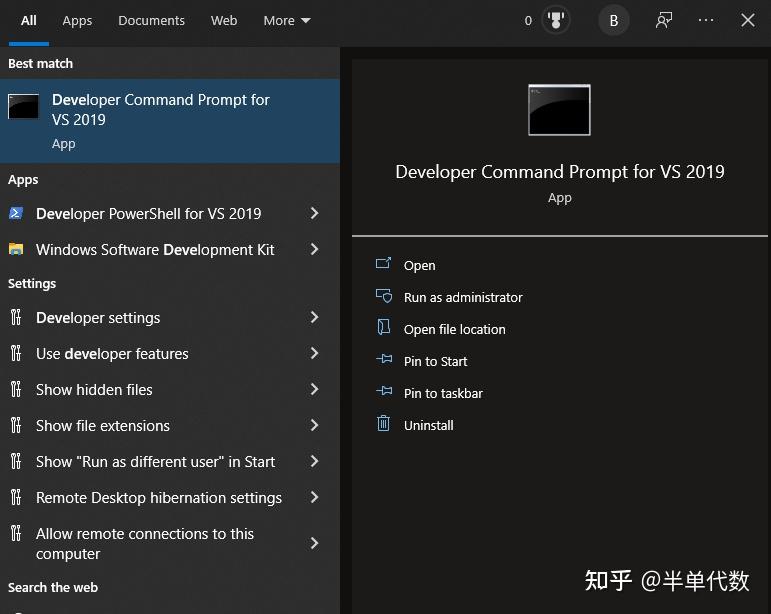
Task: Open the Developer settings result
Action: click(x=170, y=318)
